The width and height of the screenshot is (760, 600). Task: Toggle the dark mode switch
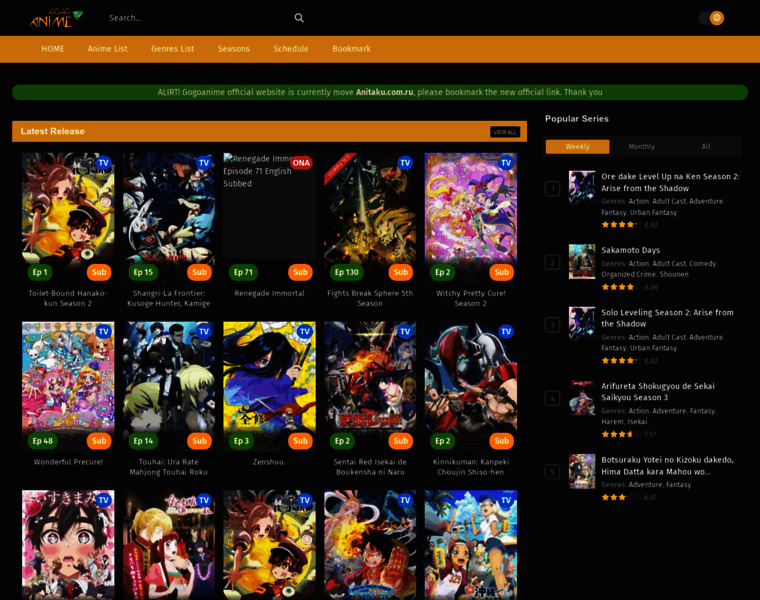pyautogui.click(x=711, y=18)
